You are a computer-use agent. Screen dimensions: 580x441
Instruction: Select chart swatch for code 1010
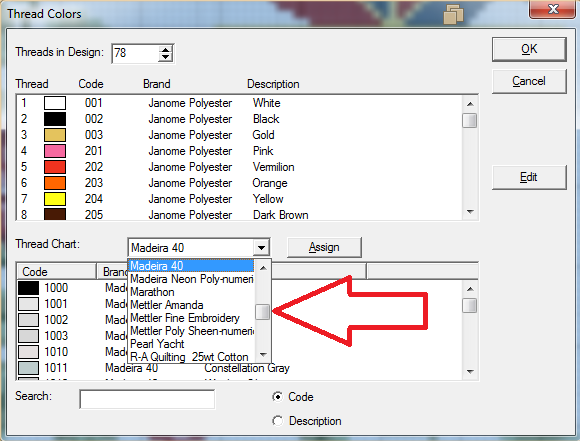(28, 351)
